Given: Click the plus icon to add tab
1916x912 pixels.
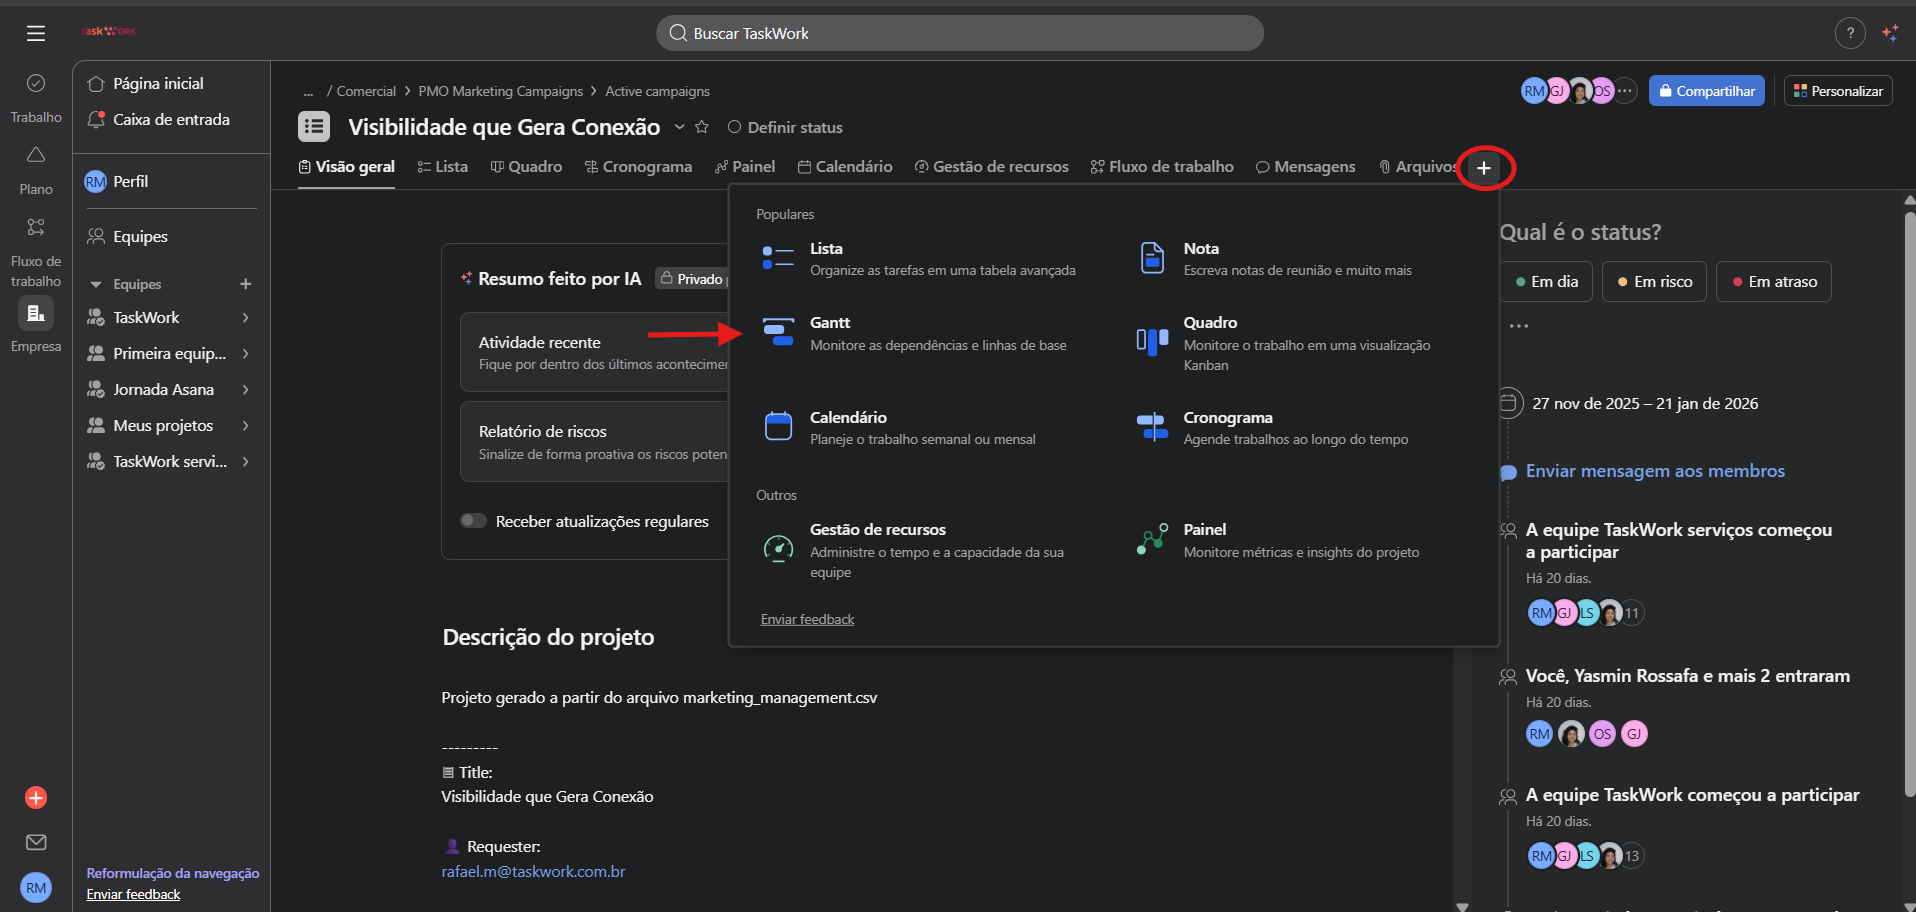Looking at the screenshot, I should [1484, 168].
